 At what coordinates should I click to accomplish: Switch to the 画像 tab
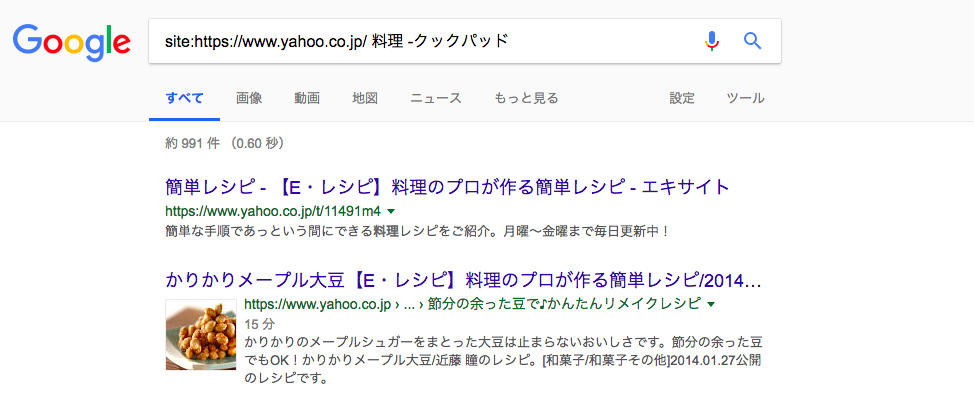[x=249, y=98]
